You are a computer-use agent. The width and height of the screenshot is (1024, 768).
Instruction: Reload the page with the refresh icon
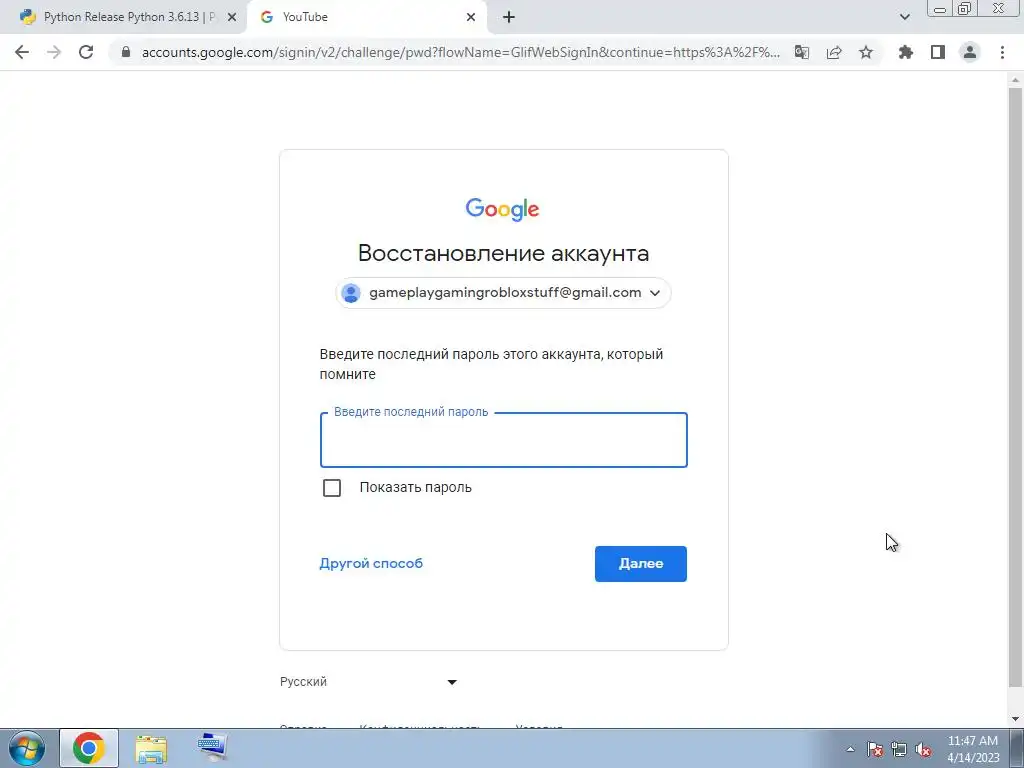[x=86, y=52]
